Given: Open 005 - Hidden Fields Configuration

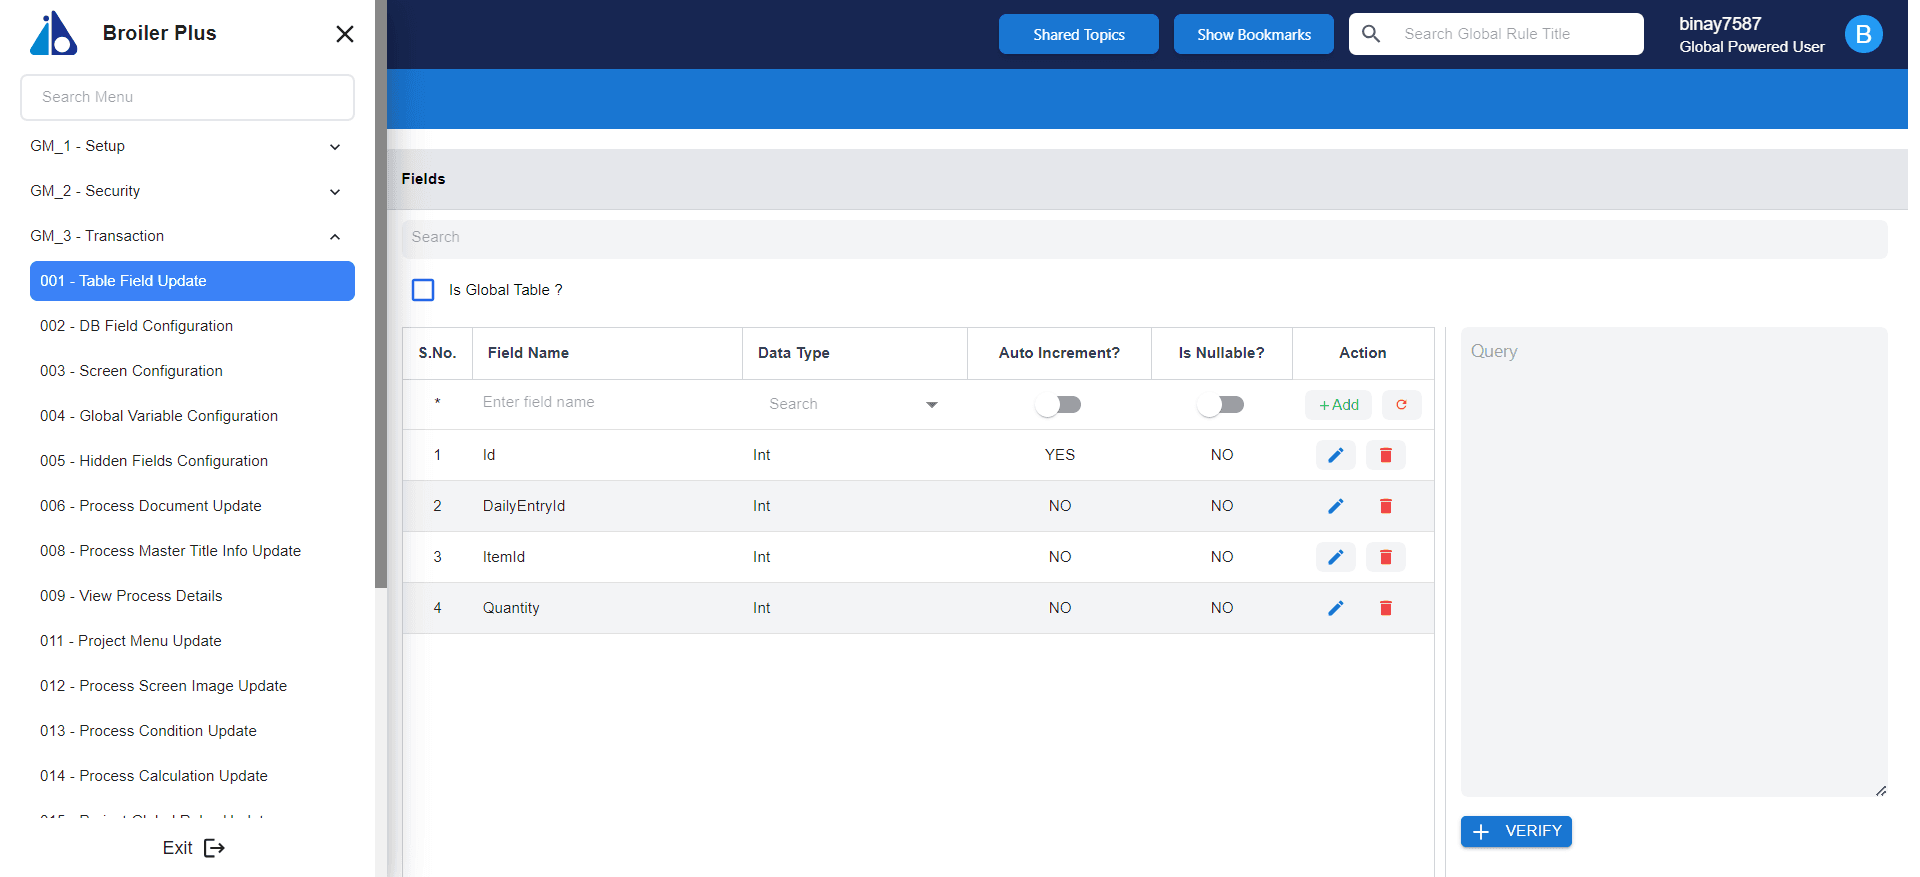Looking at the screenshot, I should tap(192, 461).
